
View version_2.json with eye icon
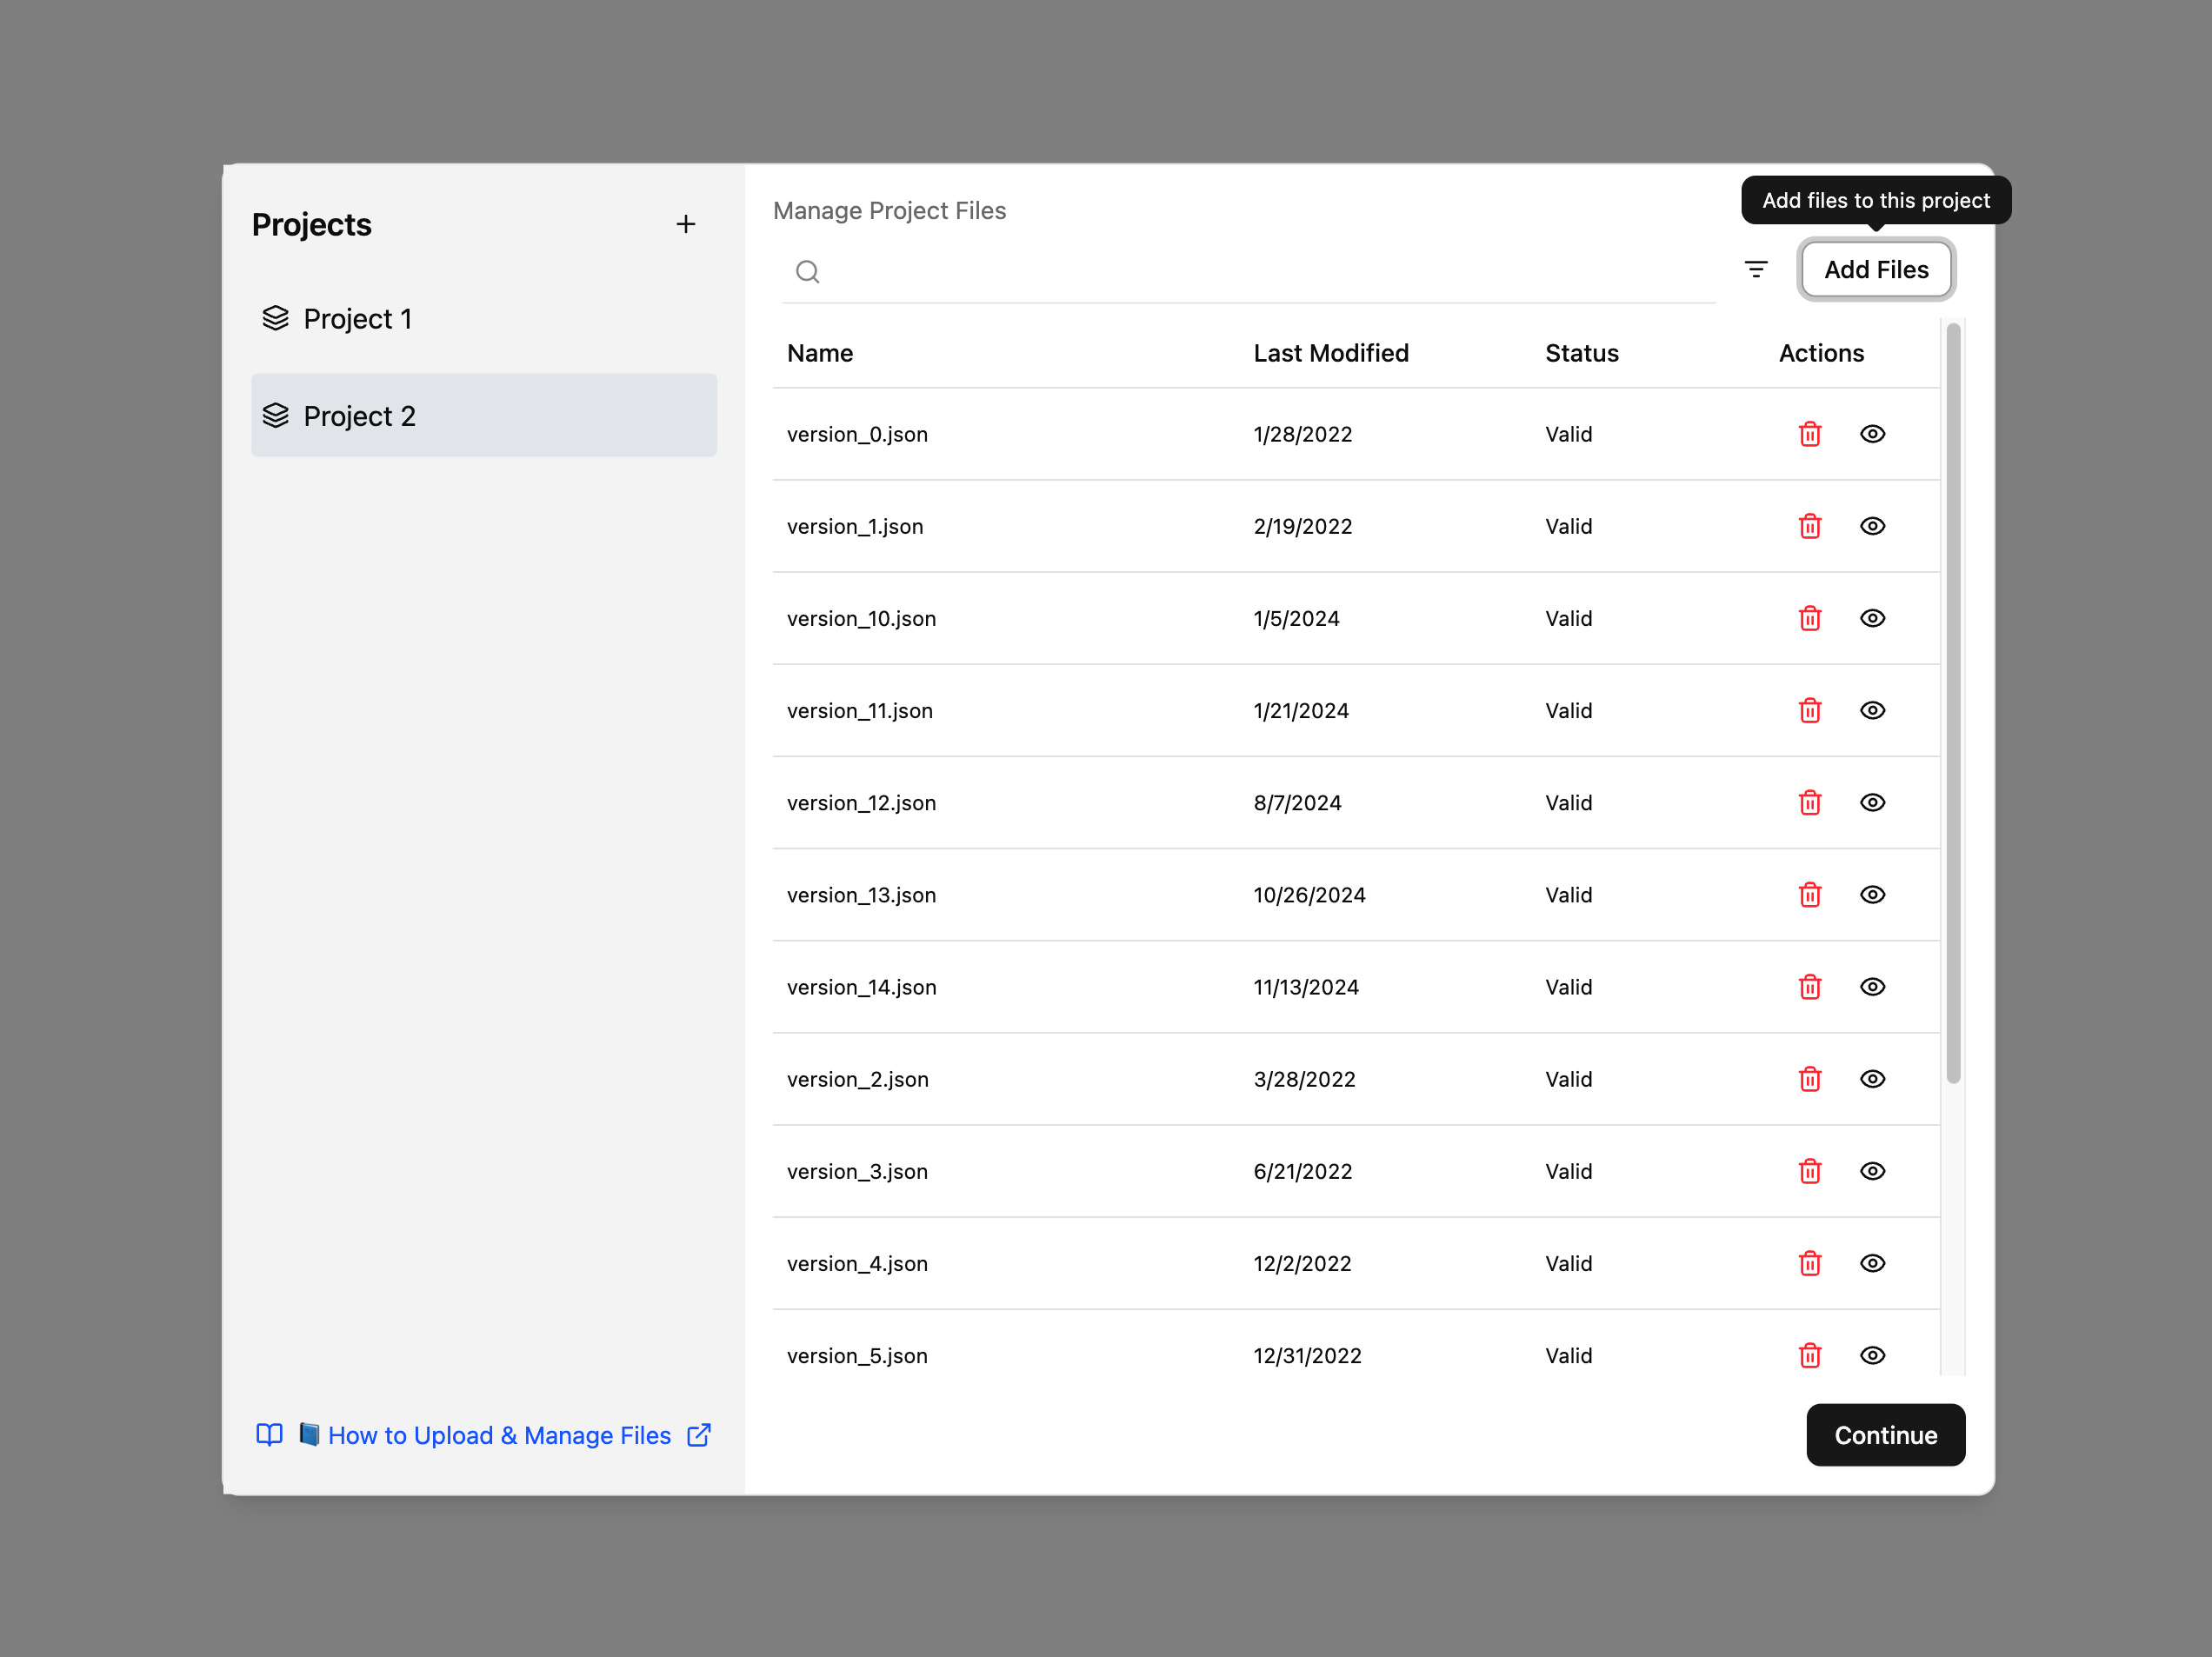[1872, 1079]
